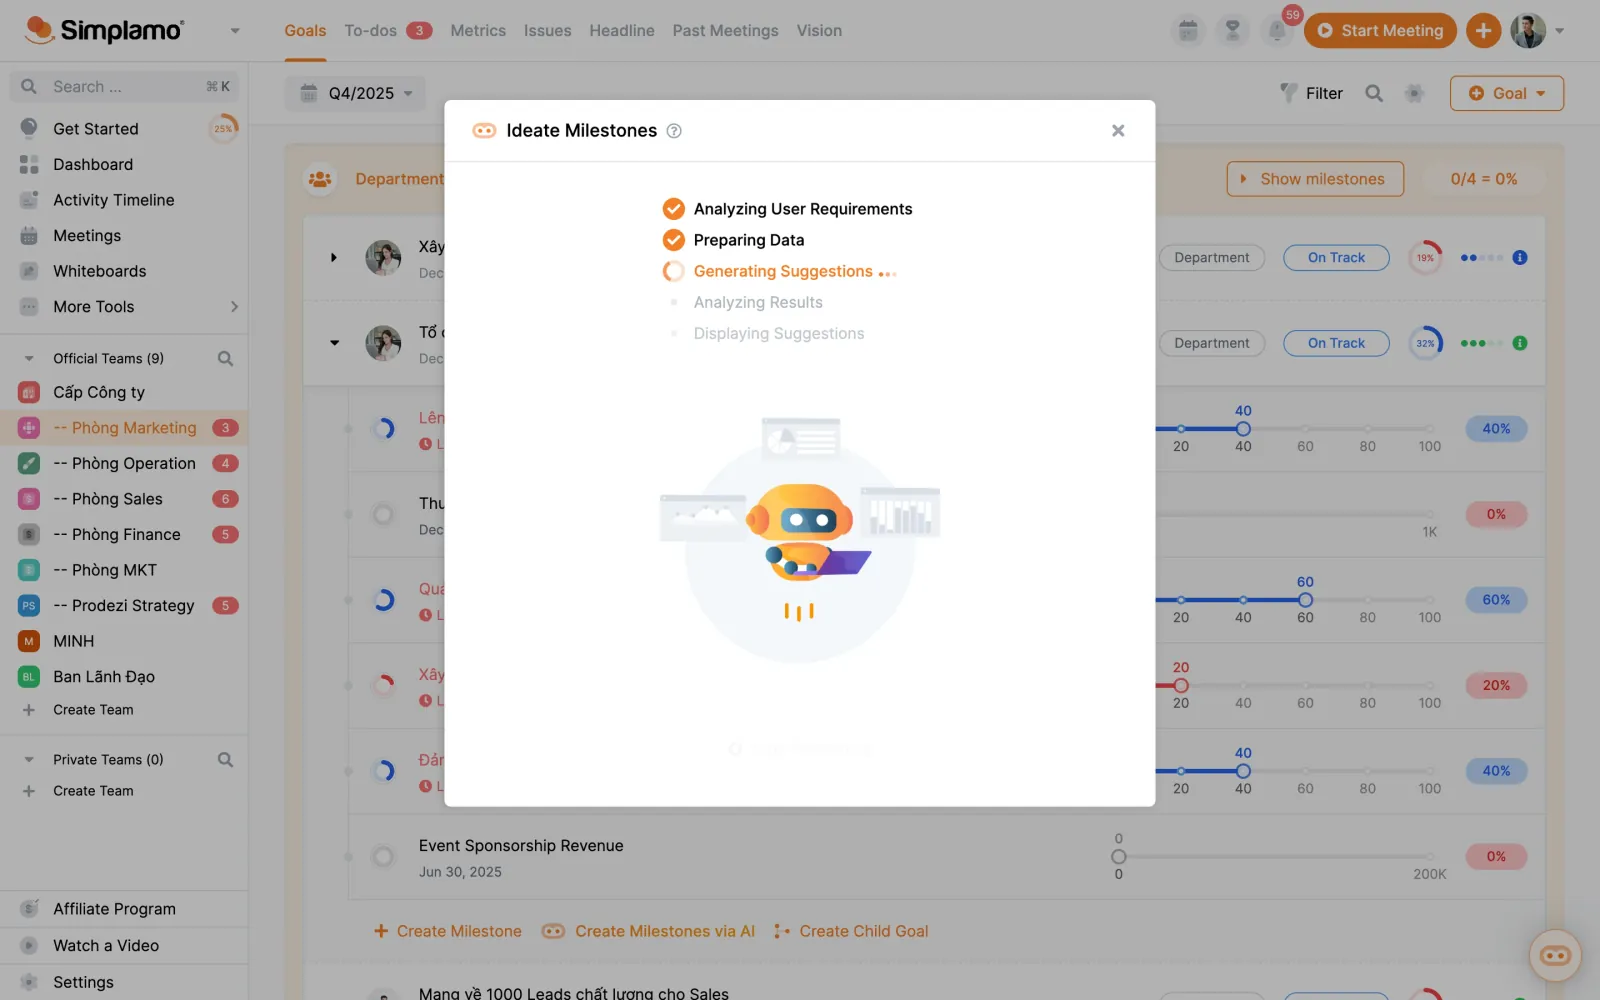Expand More Tools submenu arrow
Image resolution: width=1600 pixels, height=1000 pixels.
(234, 307)
